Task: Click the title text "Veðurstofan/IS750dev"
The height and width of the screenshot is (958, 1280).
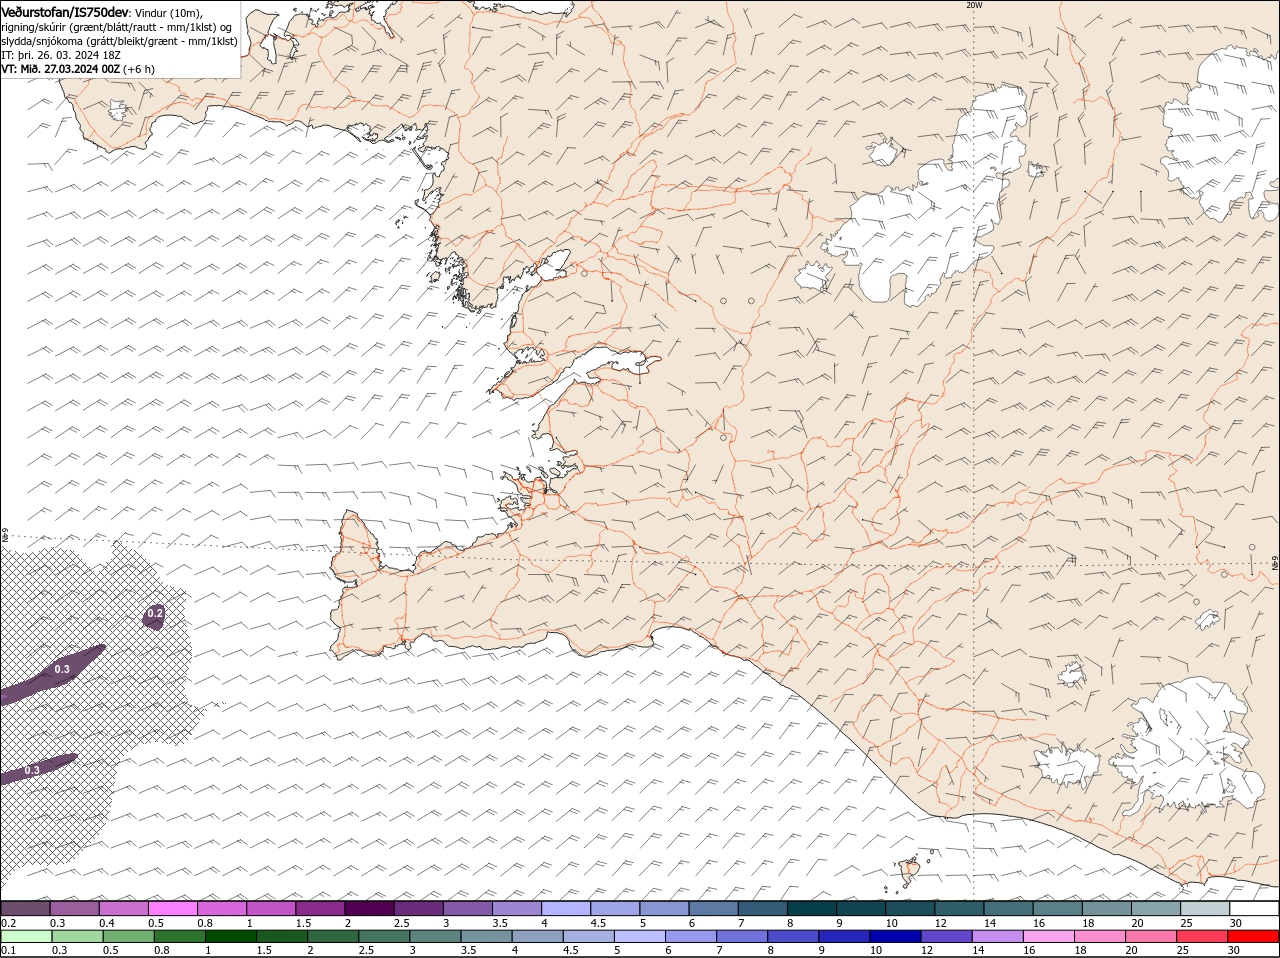Action: (x=65, y=11)
